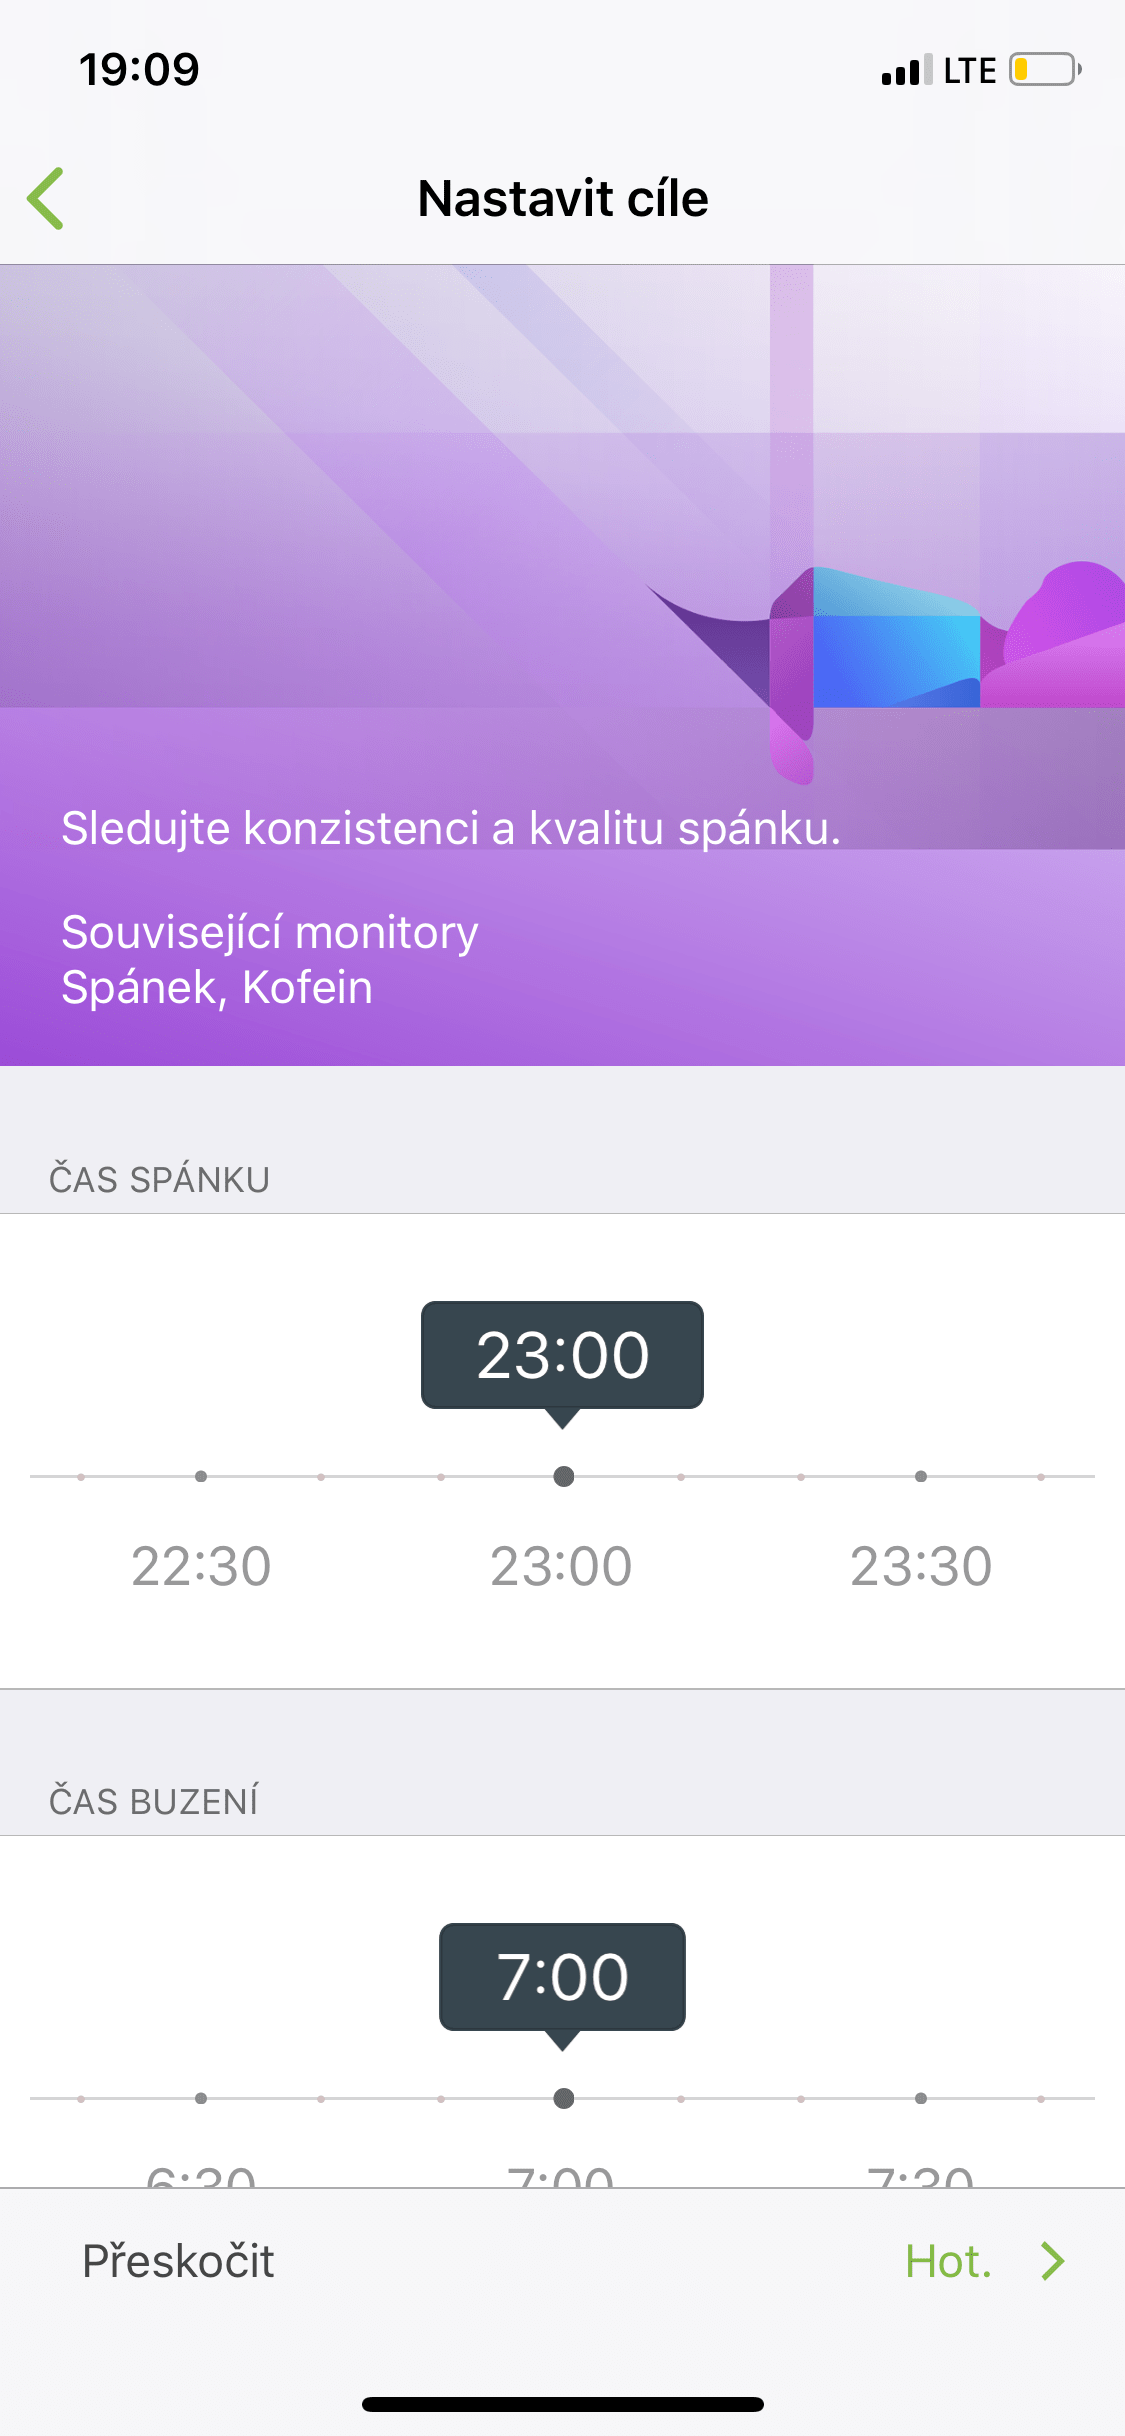Tap the Spánek, Kofein related monitors text
Viewport: 1125px width, 2436px height.
(x=217, y=987)
